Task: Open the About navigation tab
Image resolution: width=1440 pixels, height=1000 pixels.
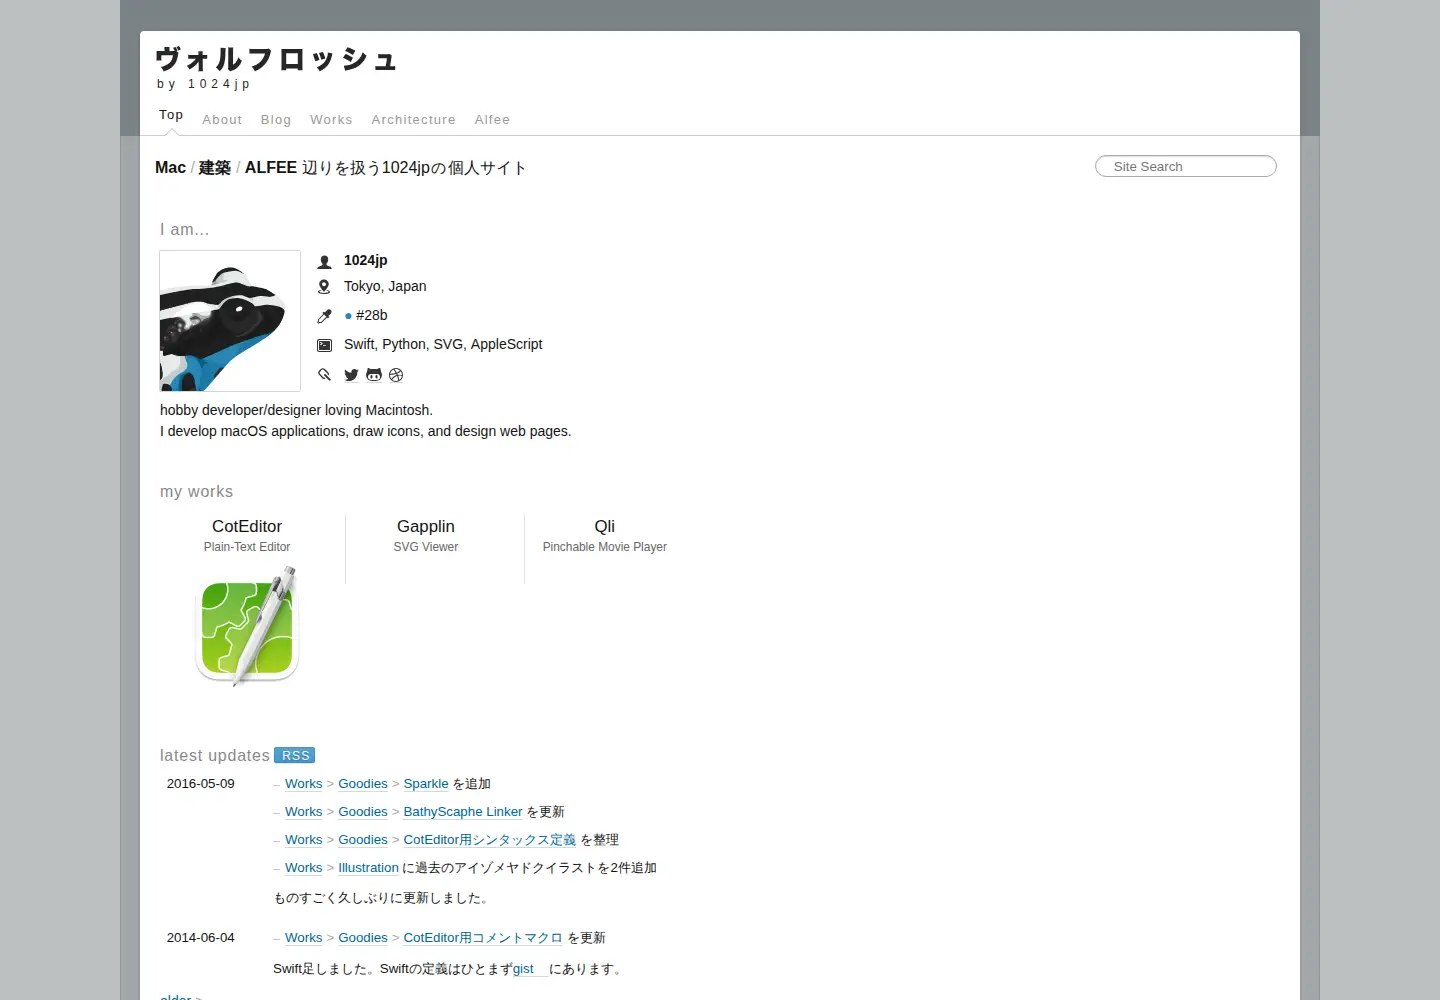Action: [x=222, y=120]
